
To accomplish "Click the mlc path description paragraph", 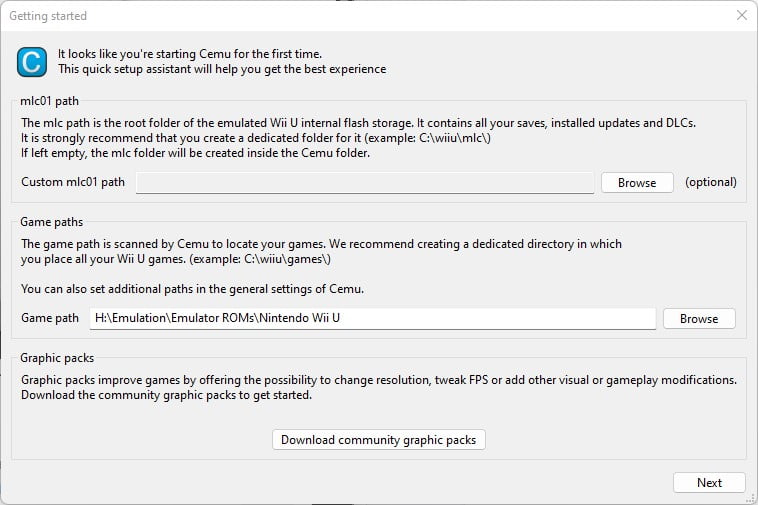I will point(358,138).
